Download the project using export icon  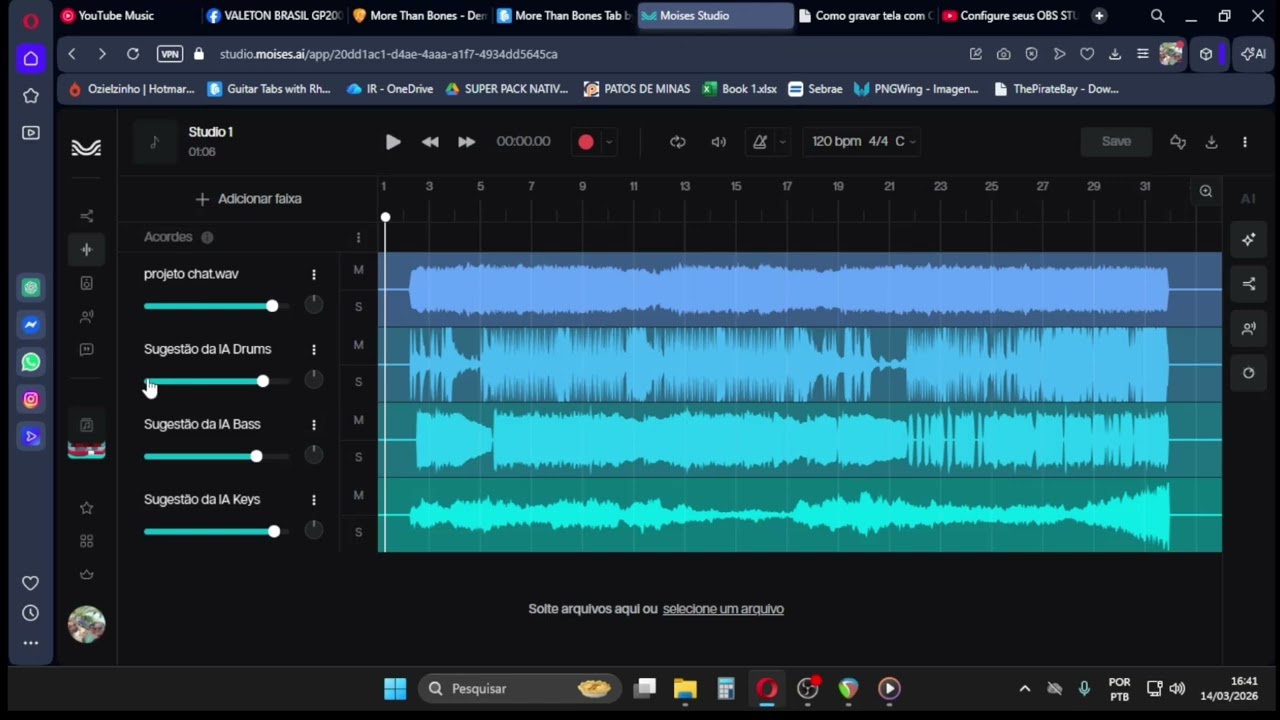pos(1211,142)
